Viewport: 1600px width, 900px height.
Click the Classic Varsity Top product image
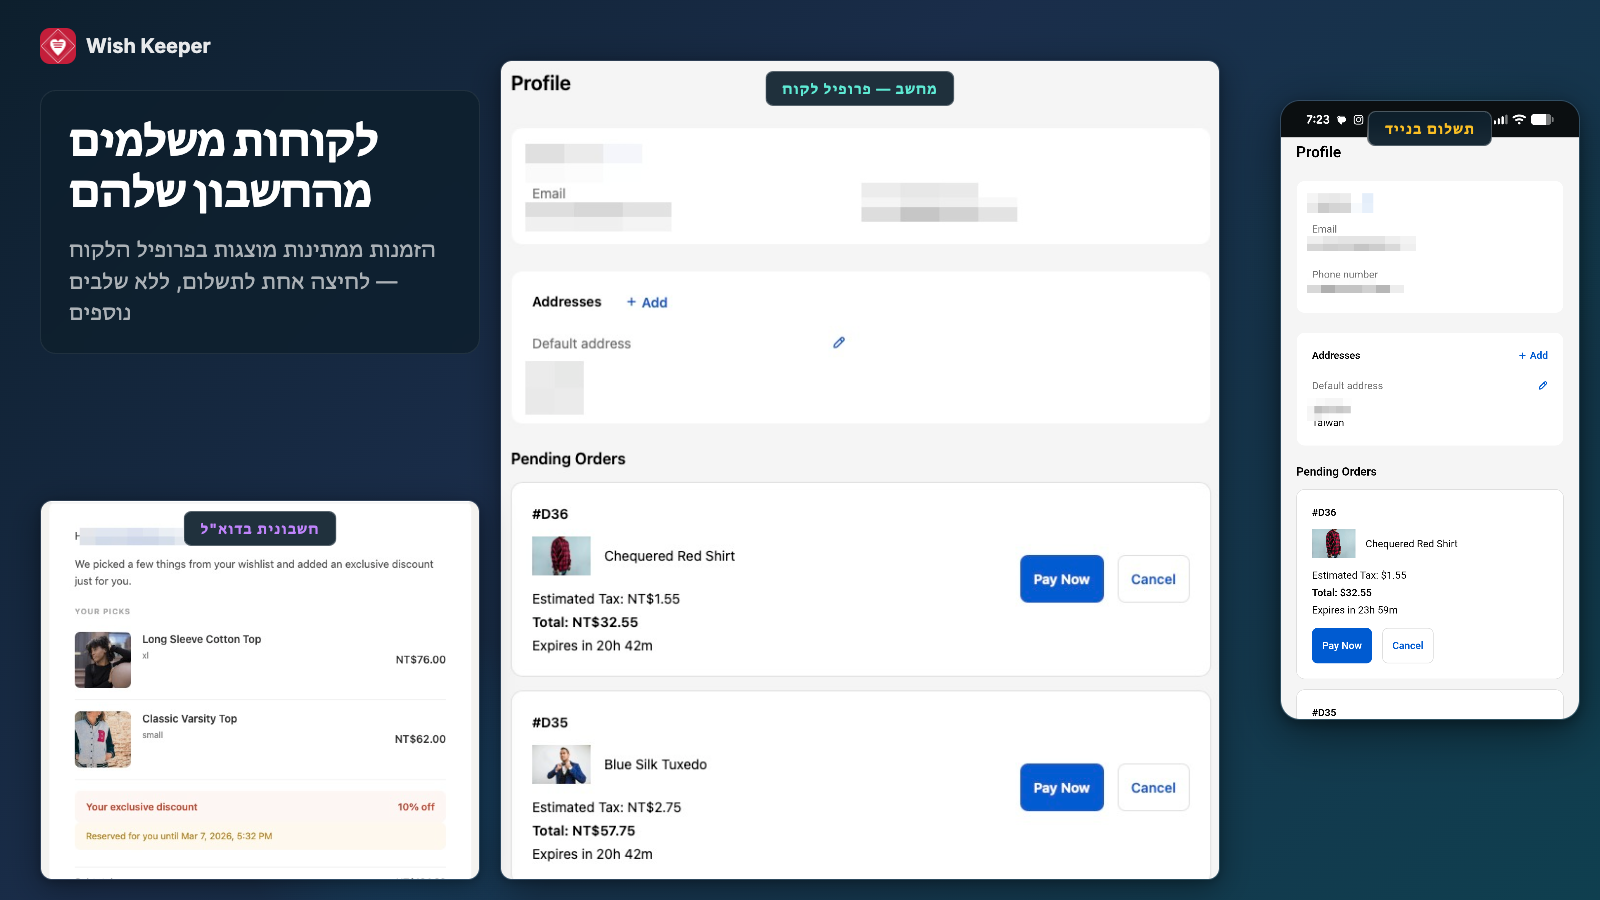pos(103,739)
